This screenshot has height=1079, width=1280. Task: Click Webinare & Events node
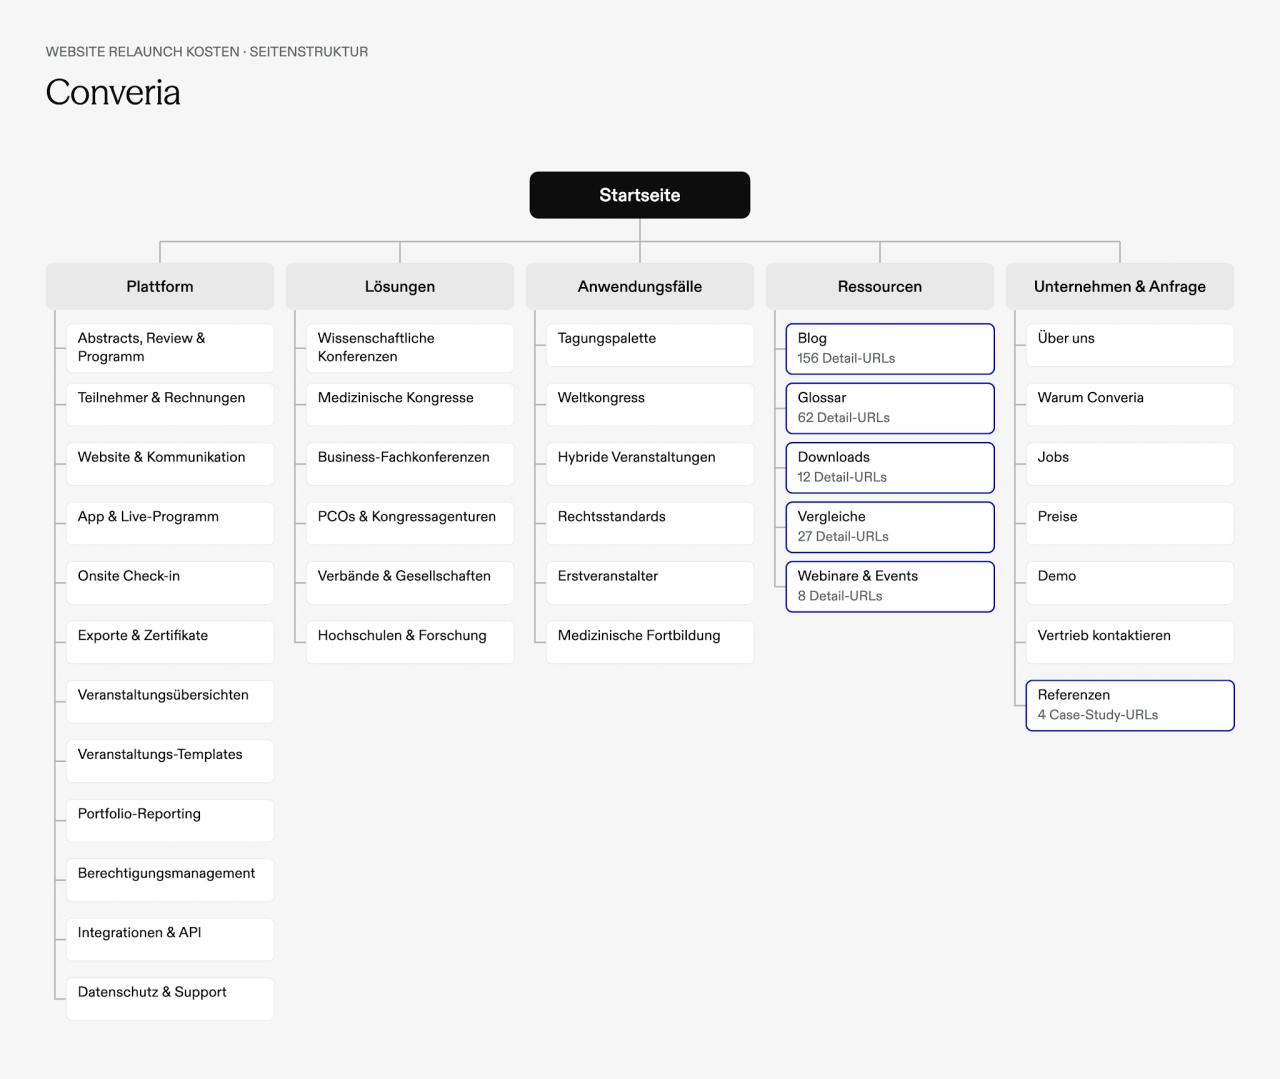(x=890, y=586)
